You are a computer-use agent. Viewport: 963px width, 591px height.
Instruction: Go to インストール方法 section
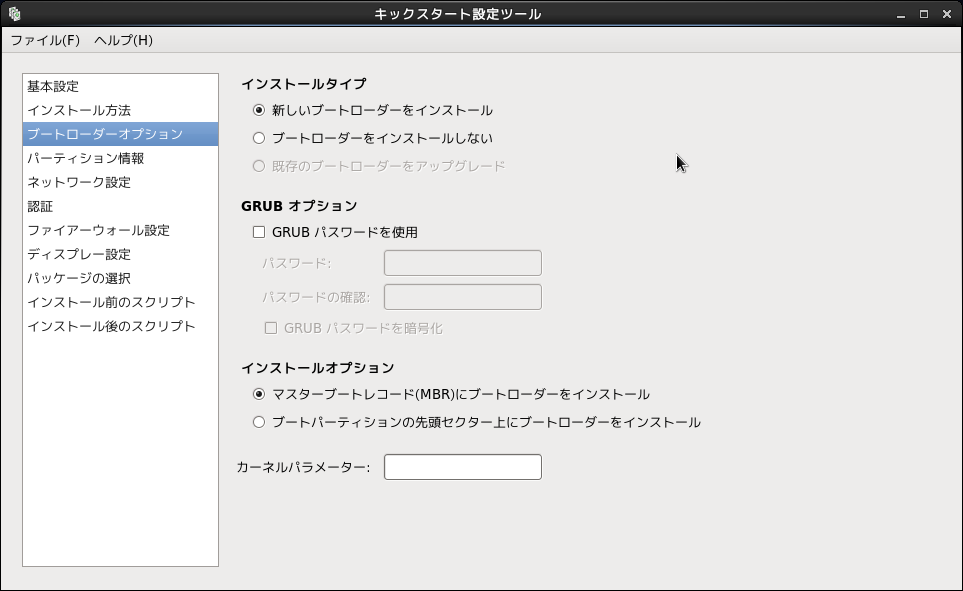pos(79,110)
